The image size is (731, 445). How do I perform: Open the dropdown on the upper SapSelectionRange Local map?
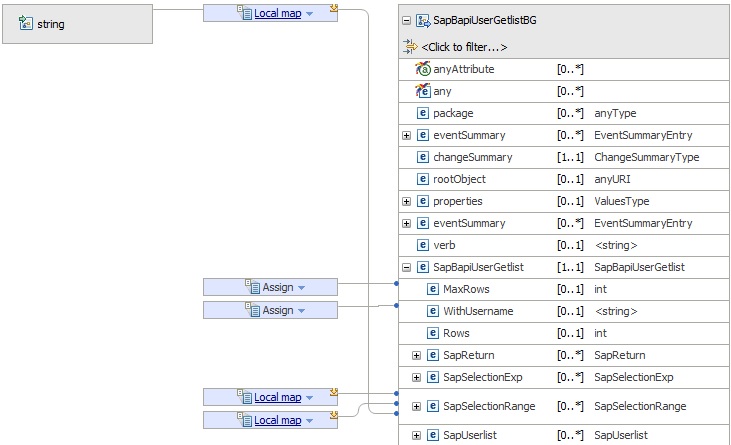(x=310, y=398)
